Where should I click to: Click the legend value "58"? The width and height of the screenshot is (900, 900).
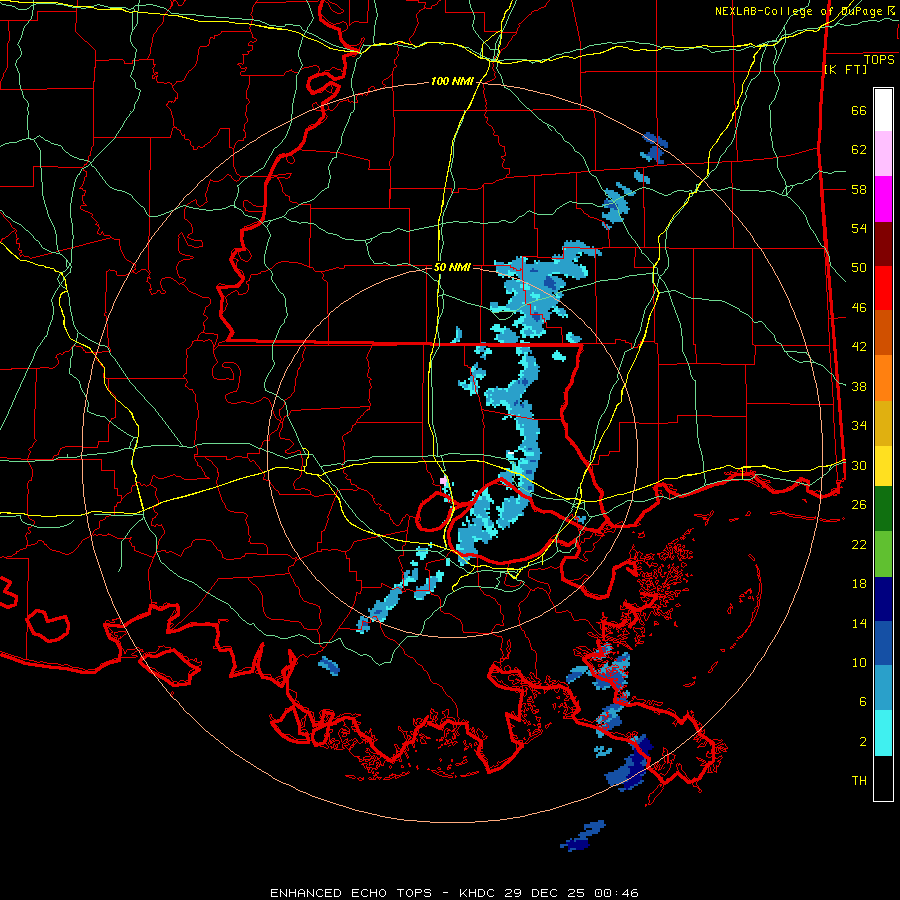pos(859,189)
